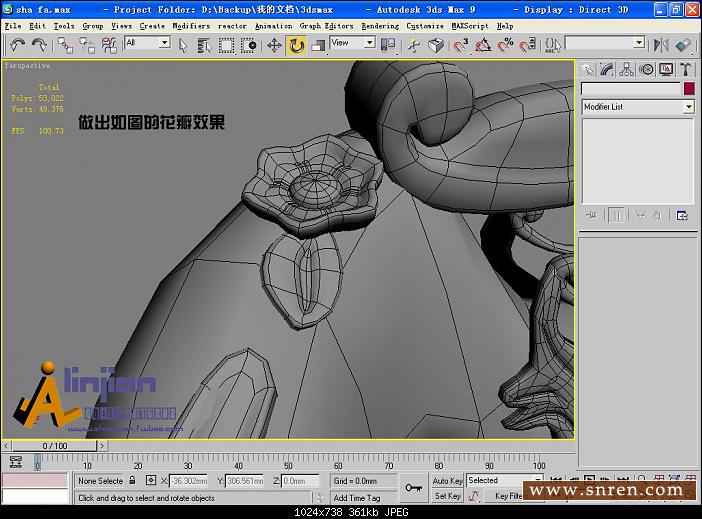This screenshot has height=519, width=702.
Task: Click the Undo arrow in the main toolbar
Action: (x=17, y=45)
